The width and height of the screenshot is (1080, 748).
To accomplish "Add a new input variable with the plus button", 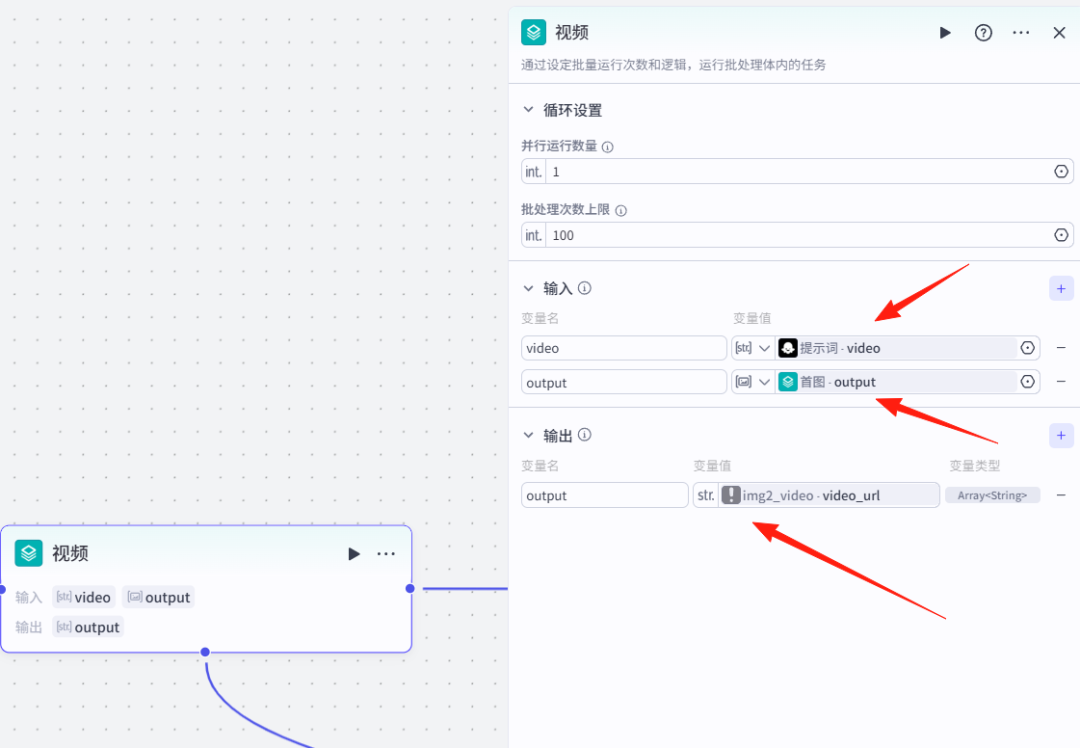I will (x=1060, y=288).
